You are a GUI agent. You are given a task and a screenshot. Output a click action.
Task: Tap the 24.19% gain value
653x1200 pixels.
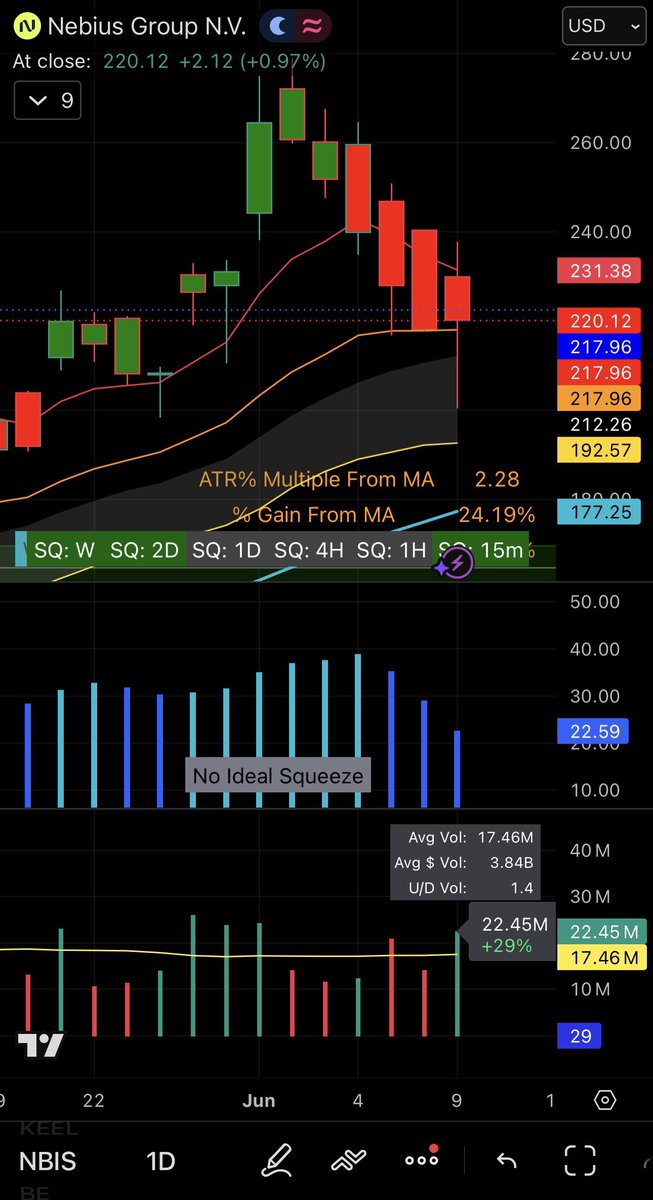(496, 515)
